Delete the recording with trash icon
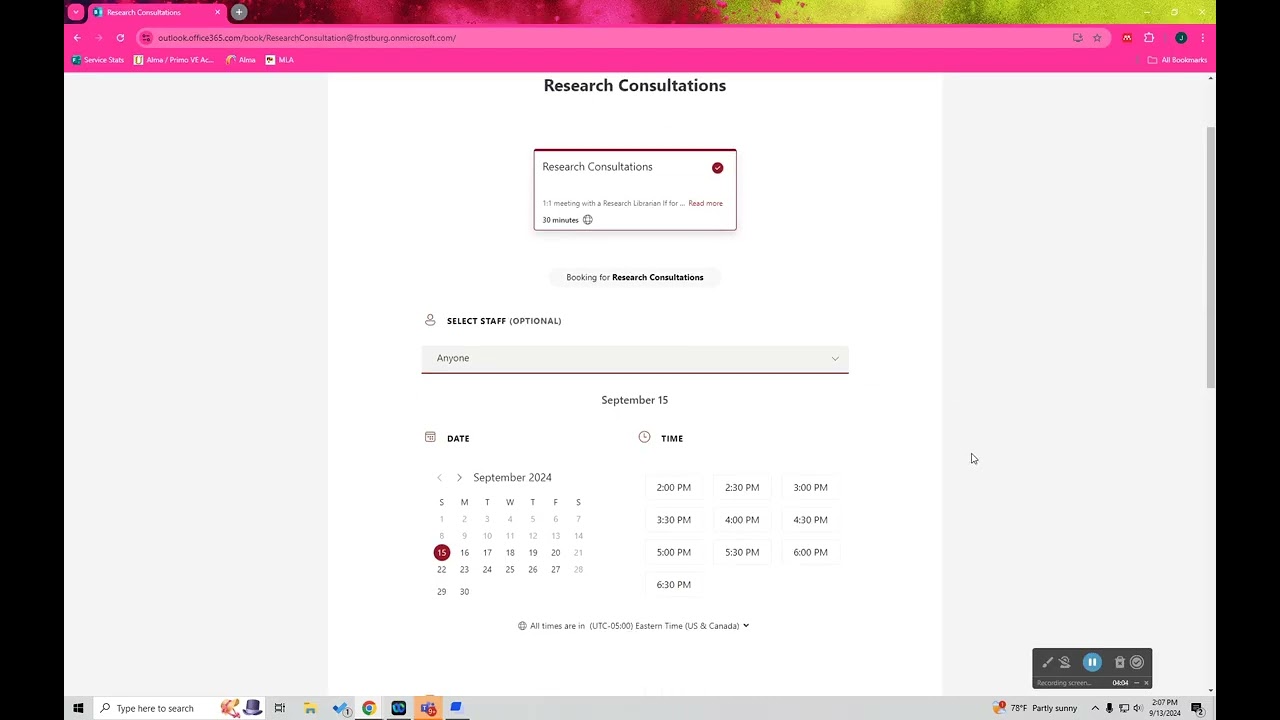This screenshot has height=720, width=1280. (1120, 662)
